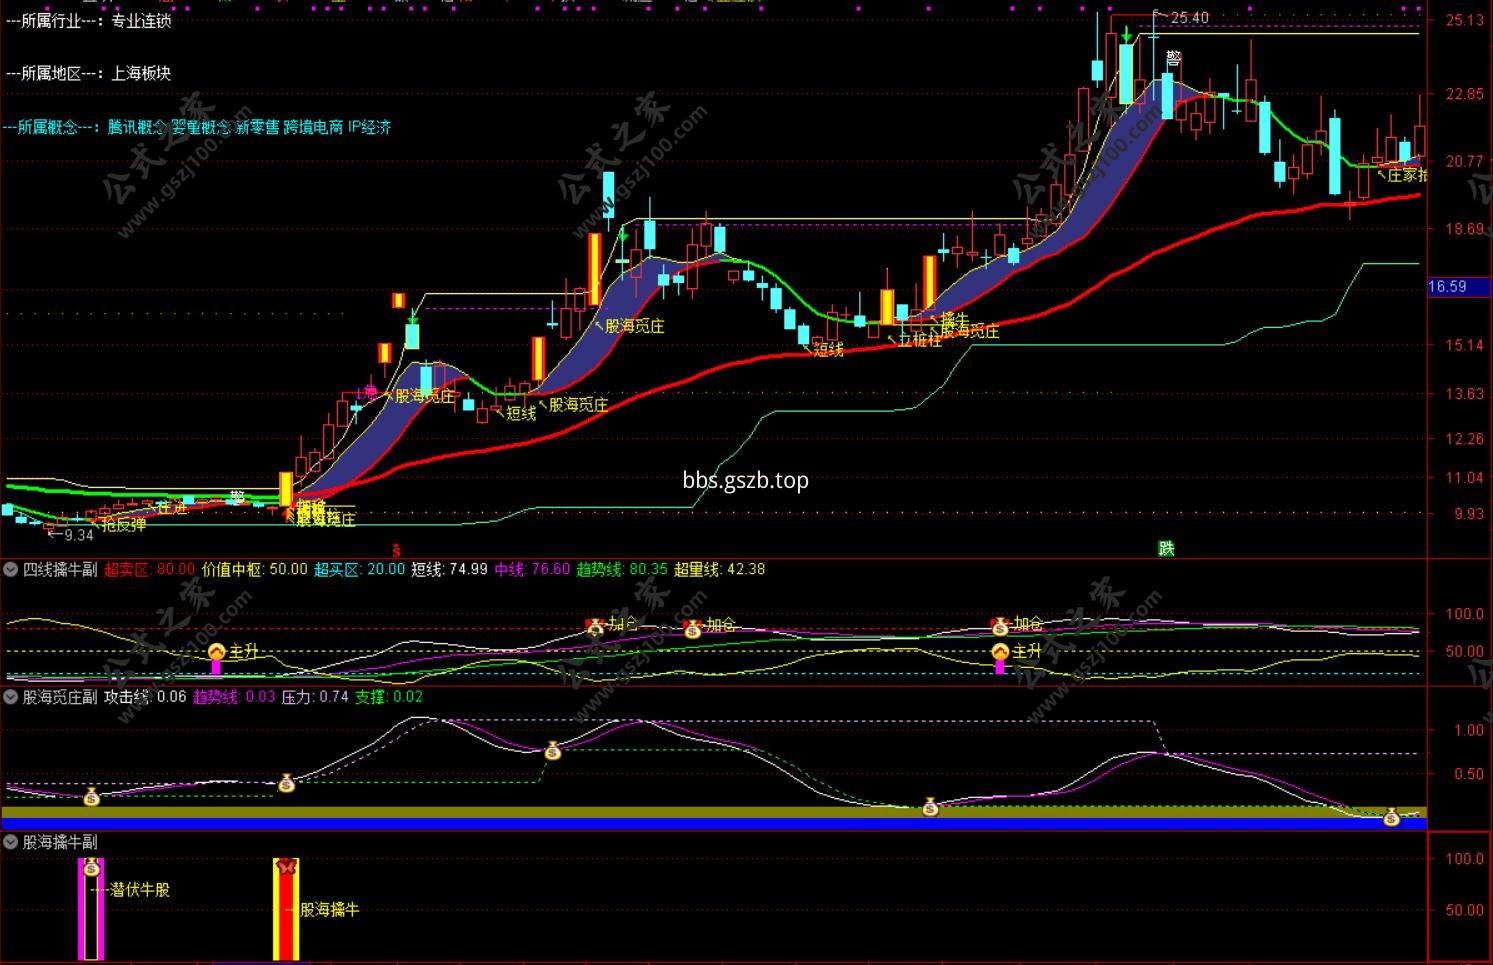The image size is (1493, 965).
Task: Click the 股海擒牛 signal label in bottom panel
Action: [x=329, y=910]
